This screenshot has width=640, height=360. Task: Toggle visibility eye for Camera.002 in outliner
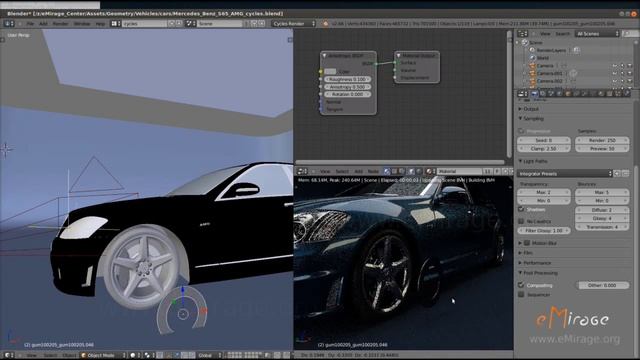point(615,81)
